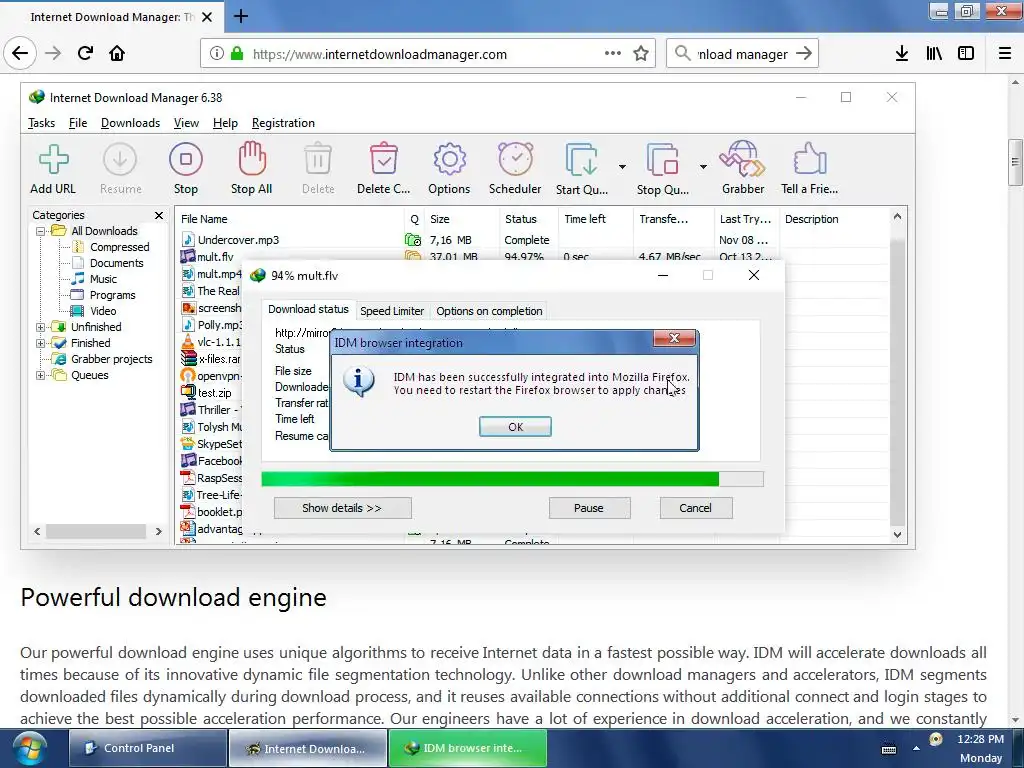Click the Tell a Friend thumbs-up icon

[810, 159]
